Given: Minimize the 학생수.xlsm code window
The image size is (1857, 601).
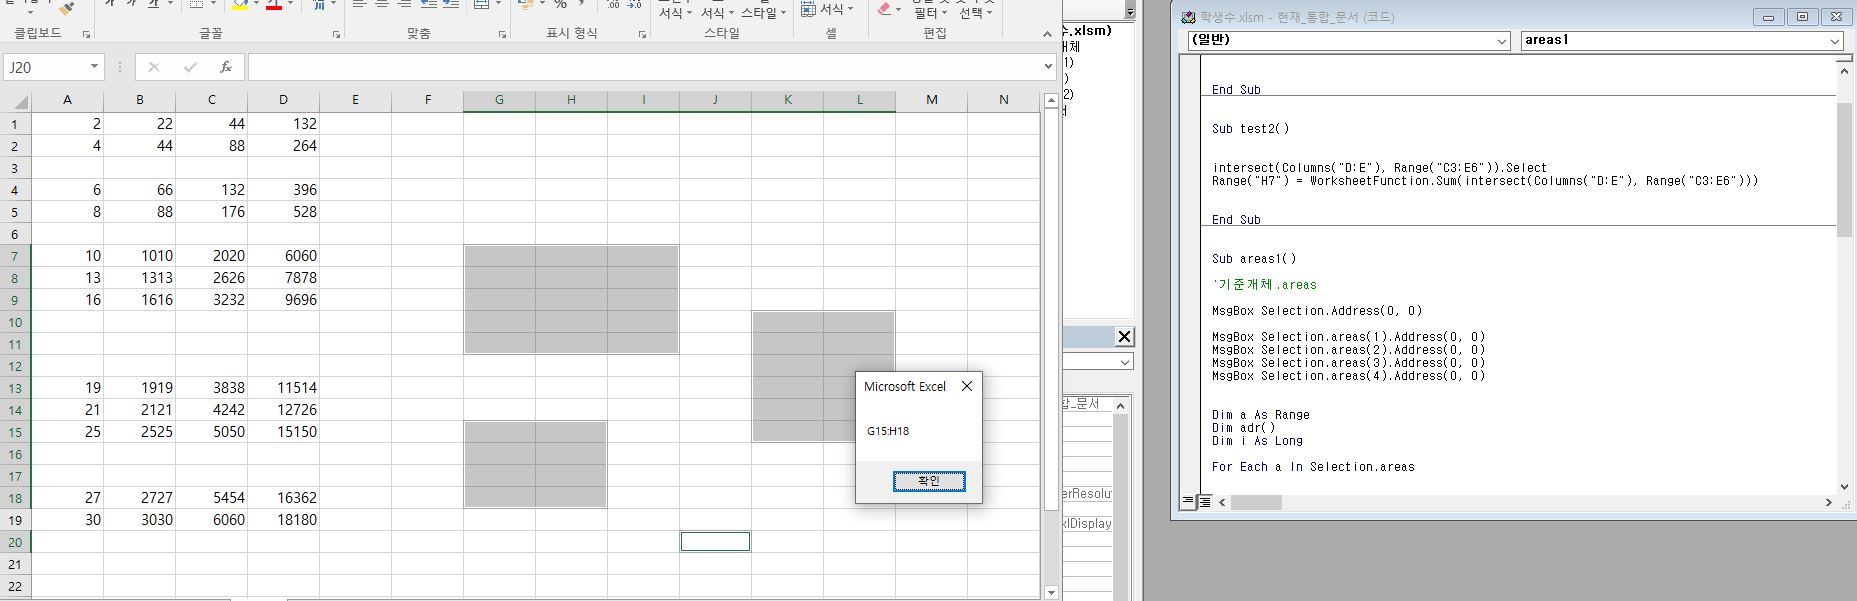Looking at the screenshot, I should point(1768,17).
